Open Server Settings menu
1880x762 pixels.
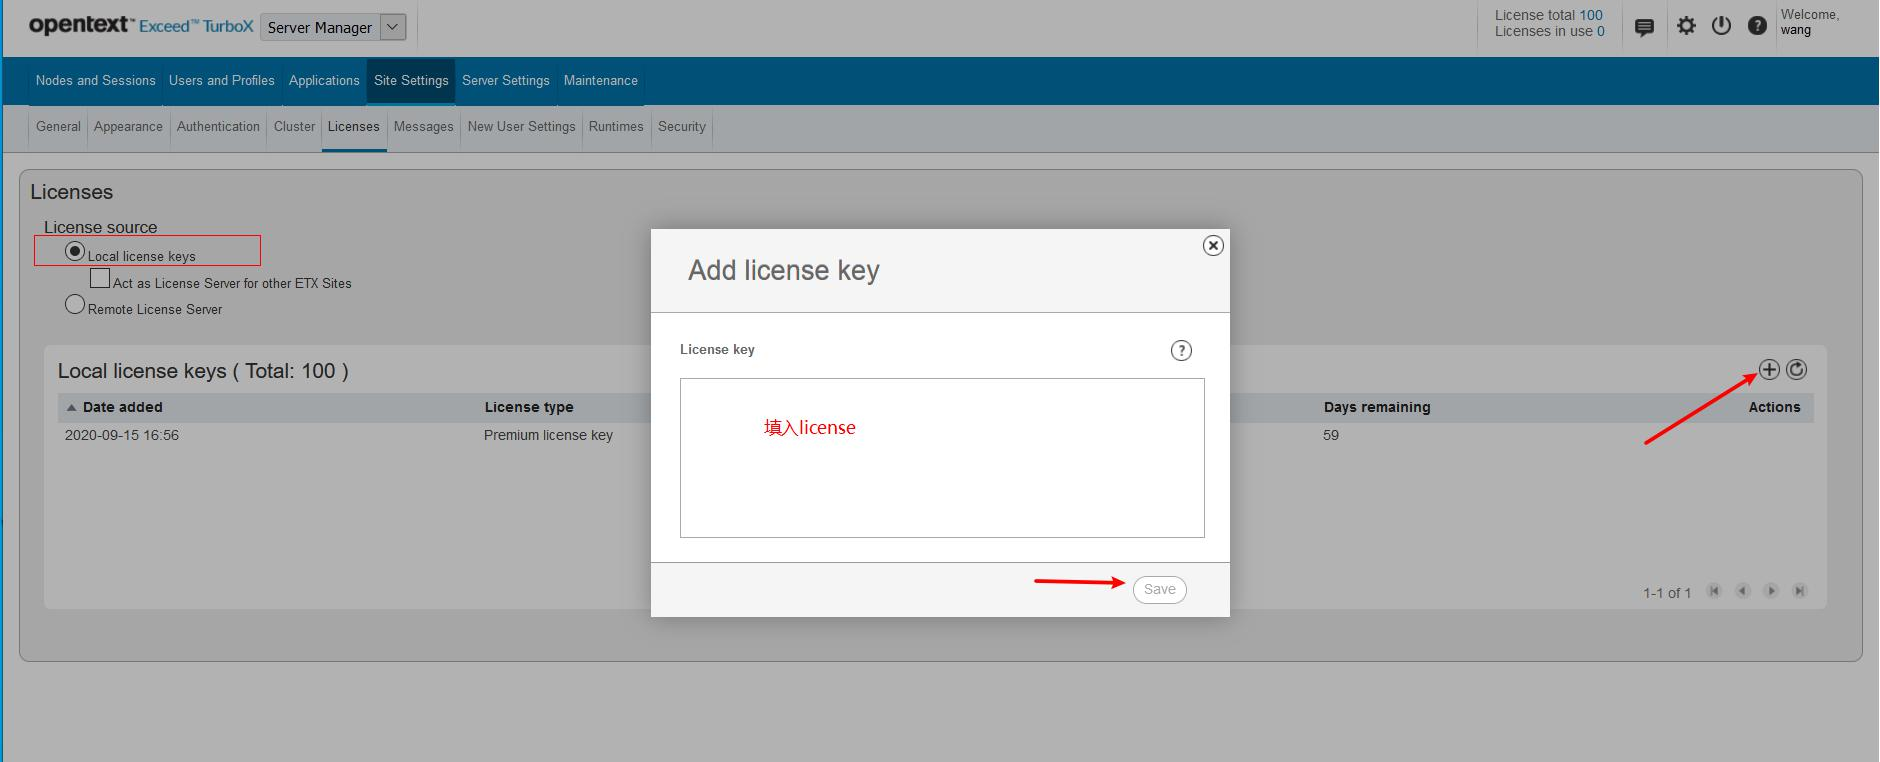click(506, 80)
